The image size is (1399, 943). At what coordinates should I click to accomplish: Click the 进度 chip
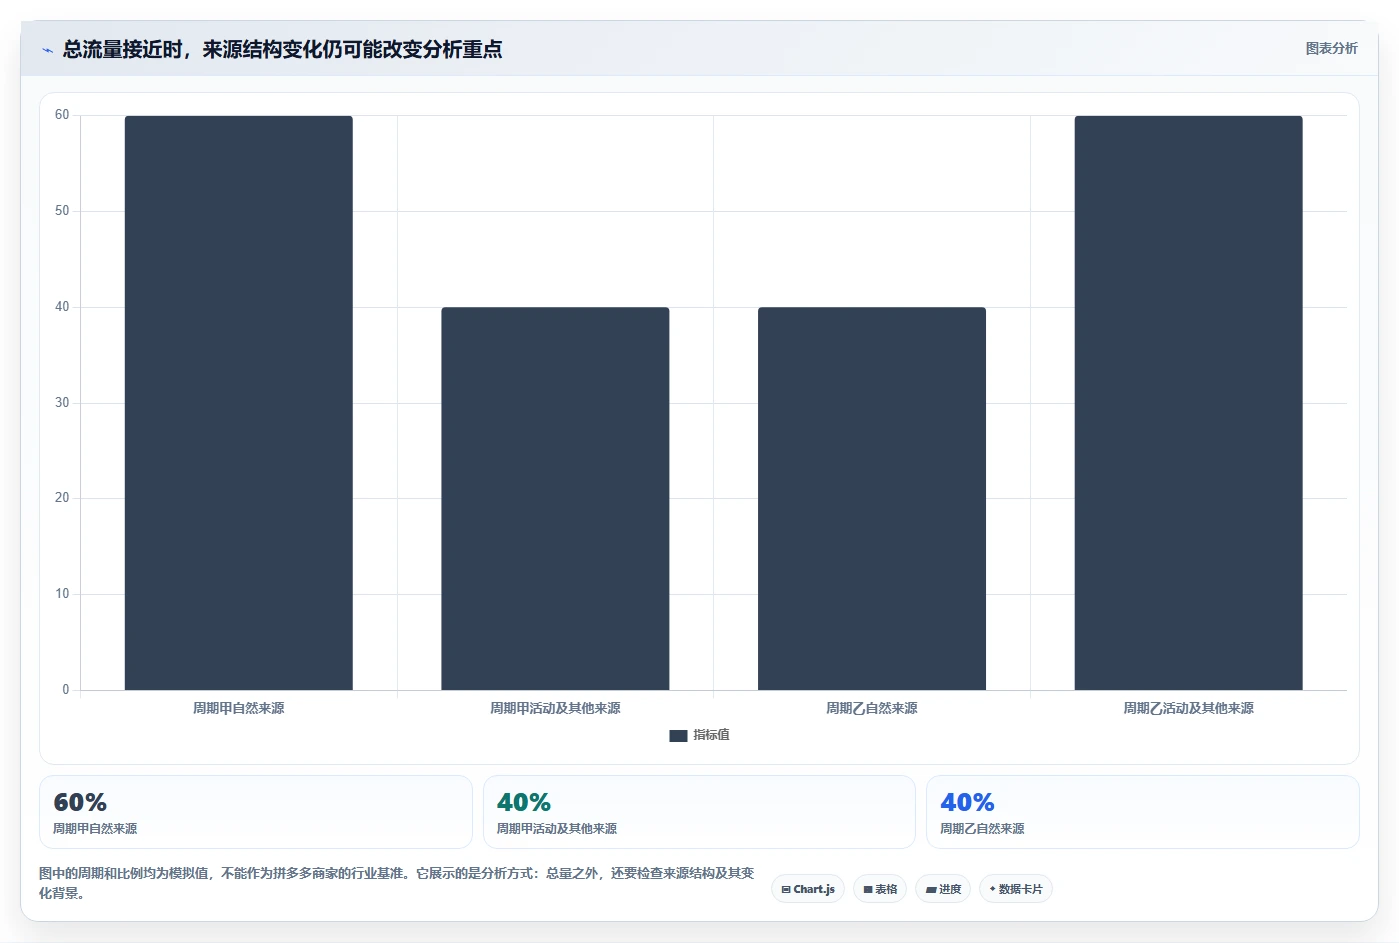pyautogui.click(x=943, y=889)
